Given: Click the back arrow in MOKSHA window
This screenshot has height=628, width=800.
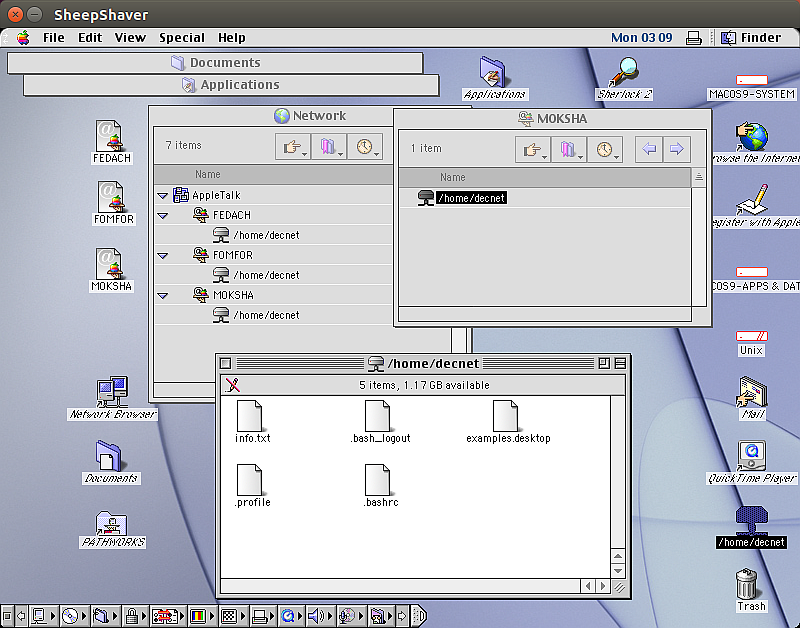Looking at the screenshot, I should [649, 149].
